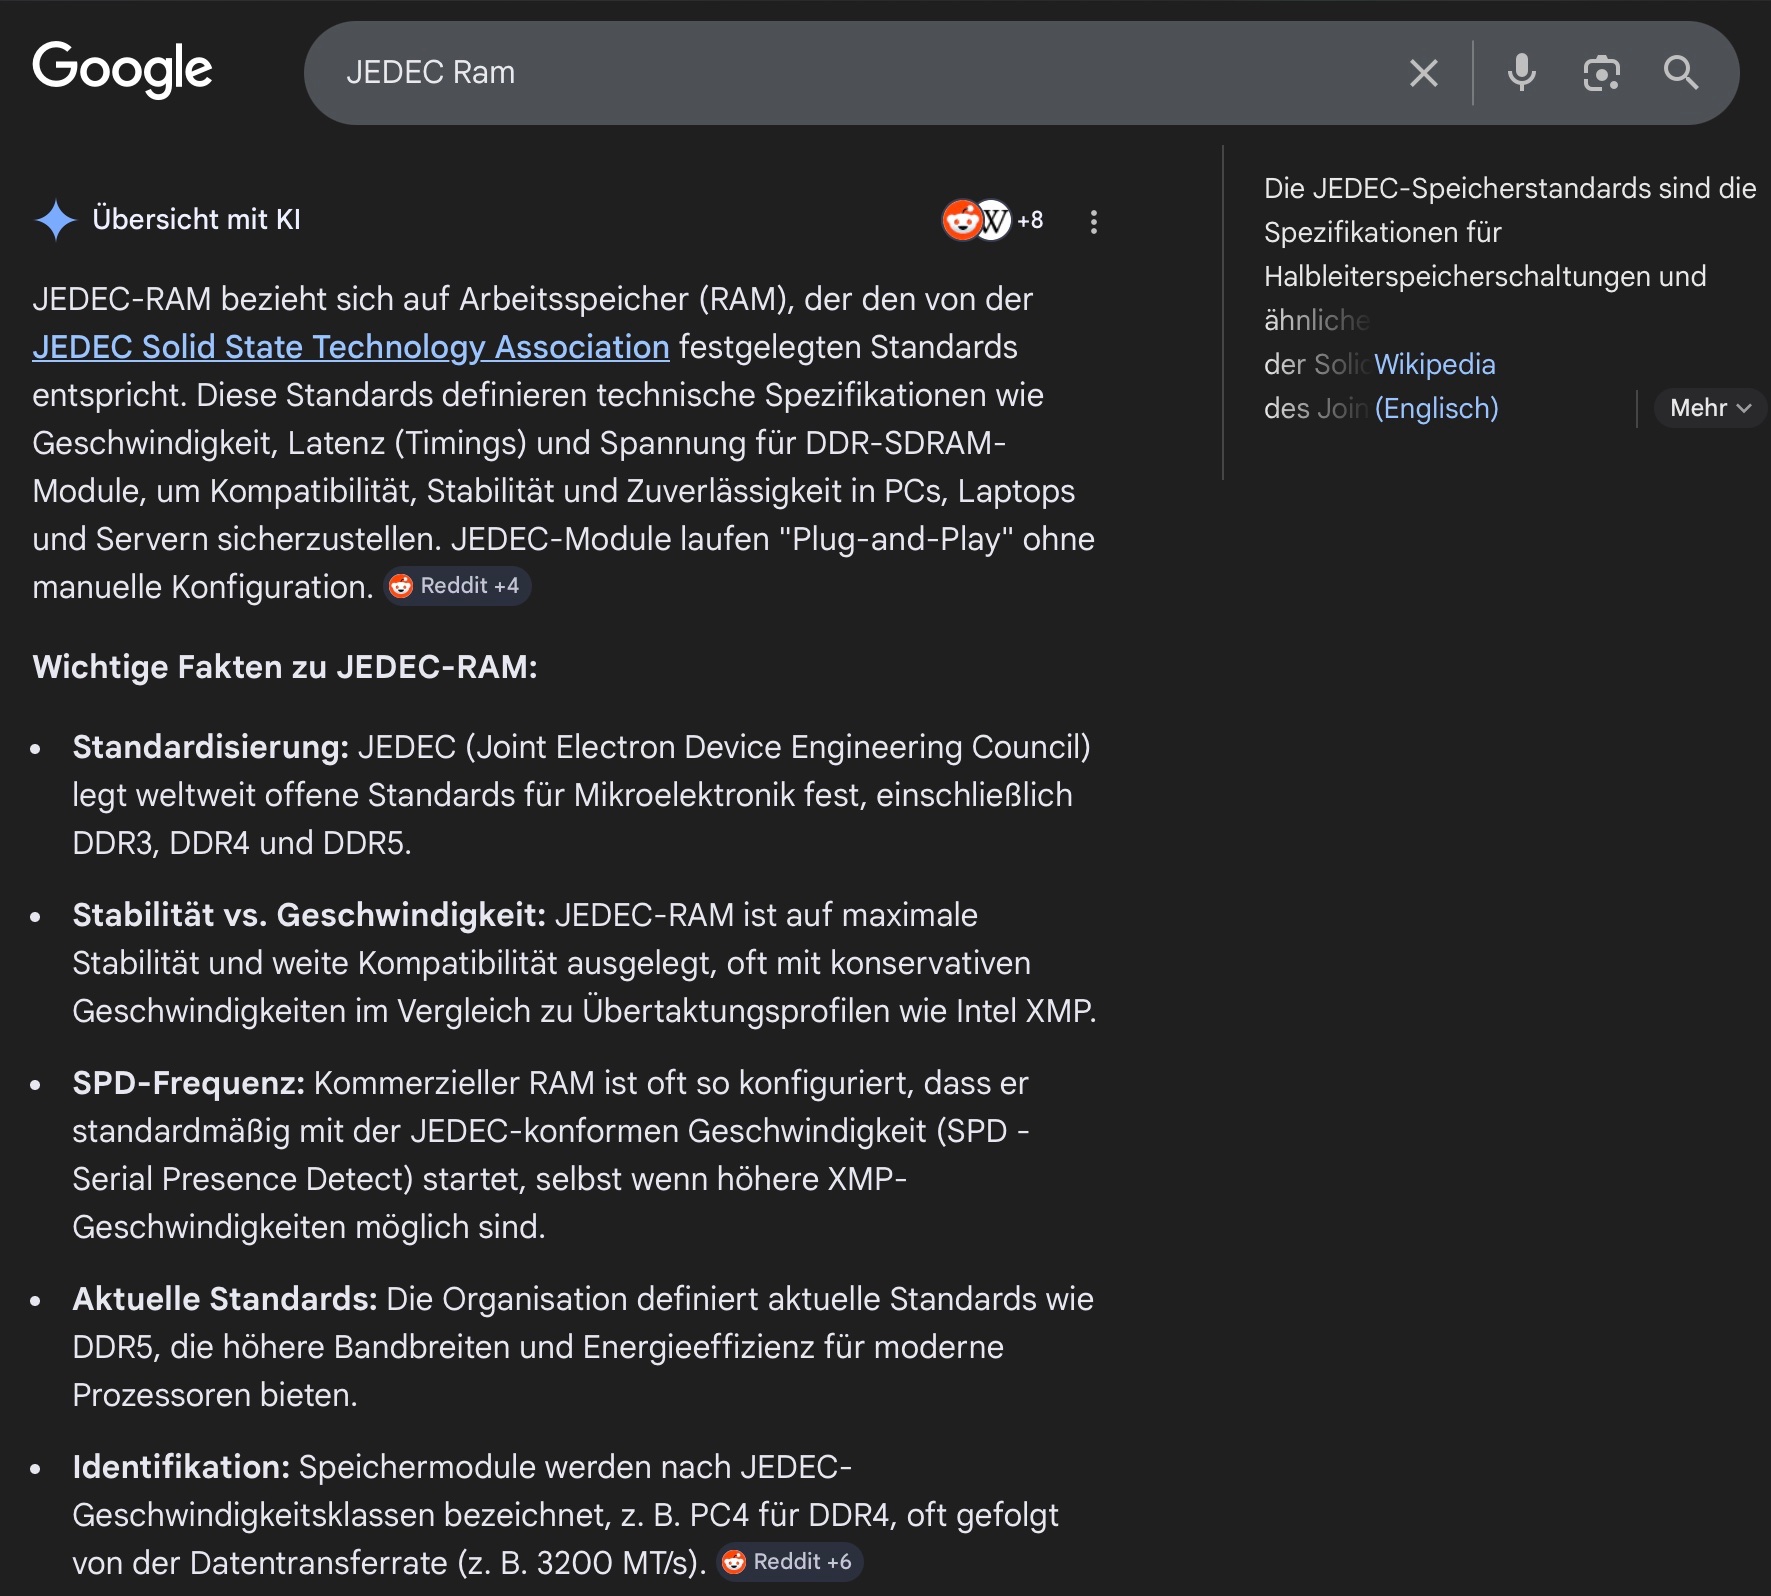This screenshot has height=1596, width=1771.
Task: Click the 'Die JEDEC-Speicherstandards sind die' sidebar text
Action: 1510,188
